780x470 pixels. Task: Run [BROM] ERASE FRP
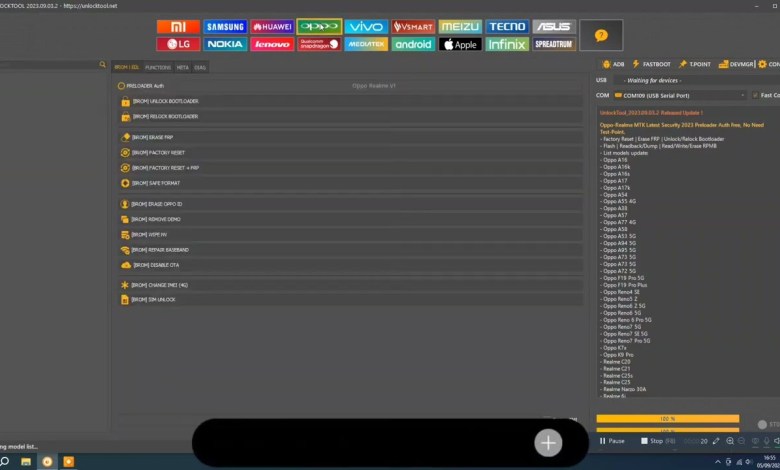[x=350, y=137]
